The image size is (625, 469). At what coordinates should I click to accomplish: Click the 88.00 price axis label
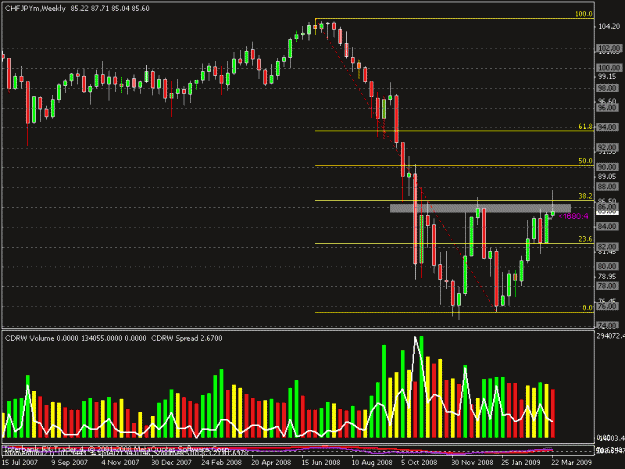click(x=607, y=187)
